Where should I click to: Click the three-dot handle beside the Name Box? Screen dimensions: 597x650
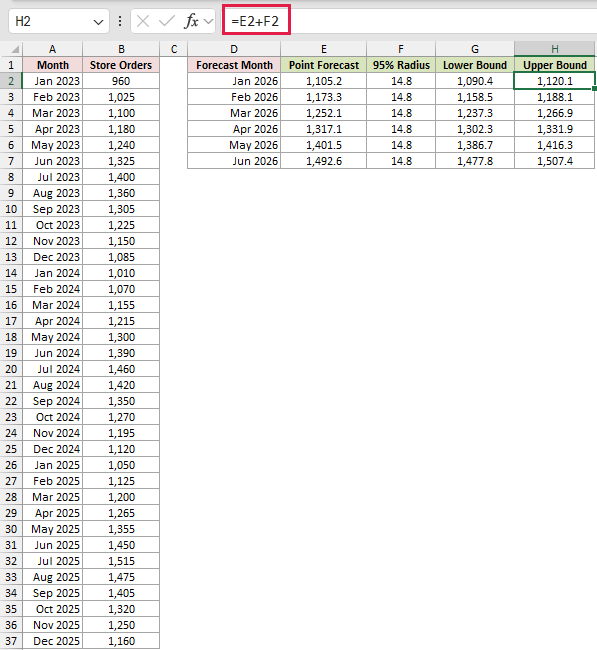coord(120,21)
